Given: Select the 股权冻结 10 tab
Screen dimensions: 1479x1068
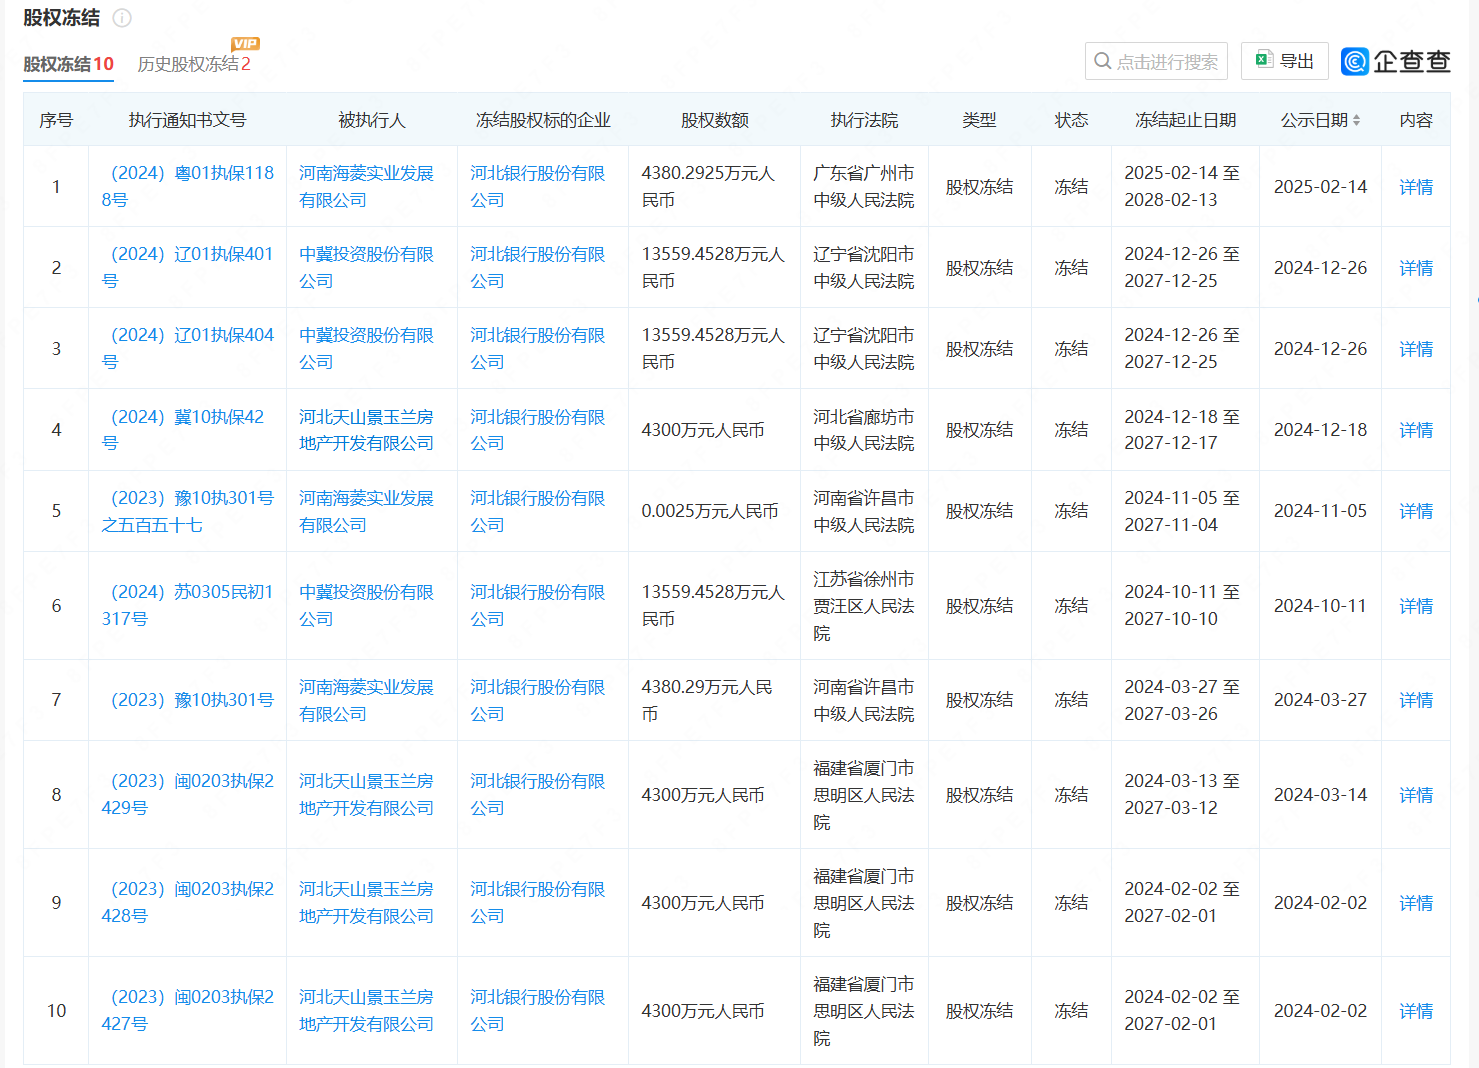Looking at the screenshot, I should (x=68, y=64).
